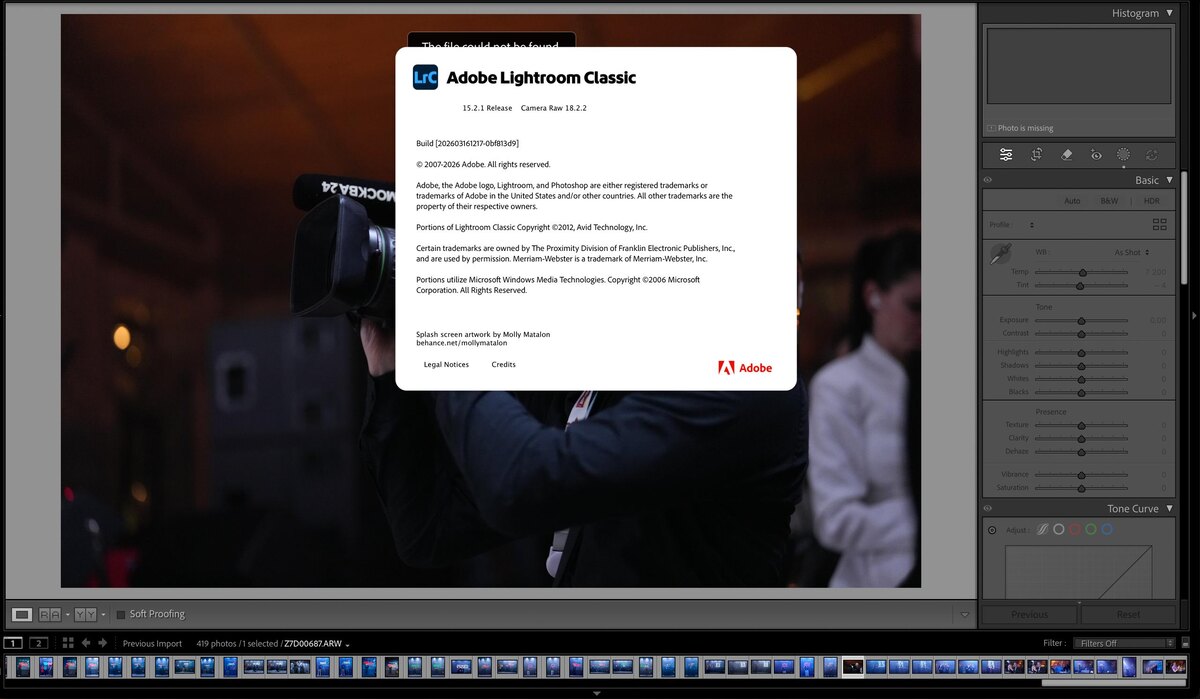Switch to Reference view R|A icon
The width and height of the screenshot is (1200, 699).
pos(48,614)
